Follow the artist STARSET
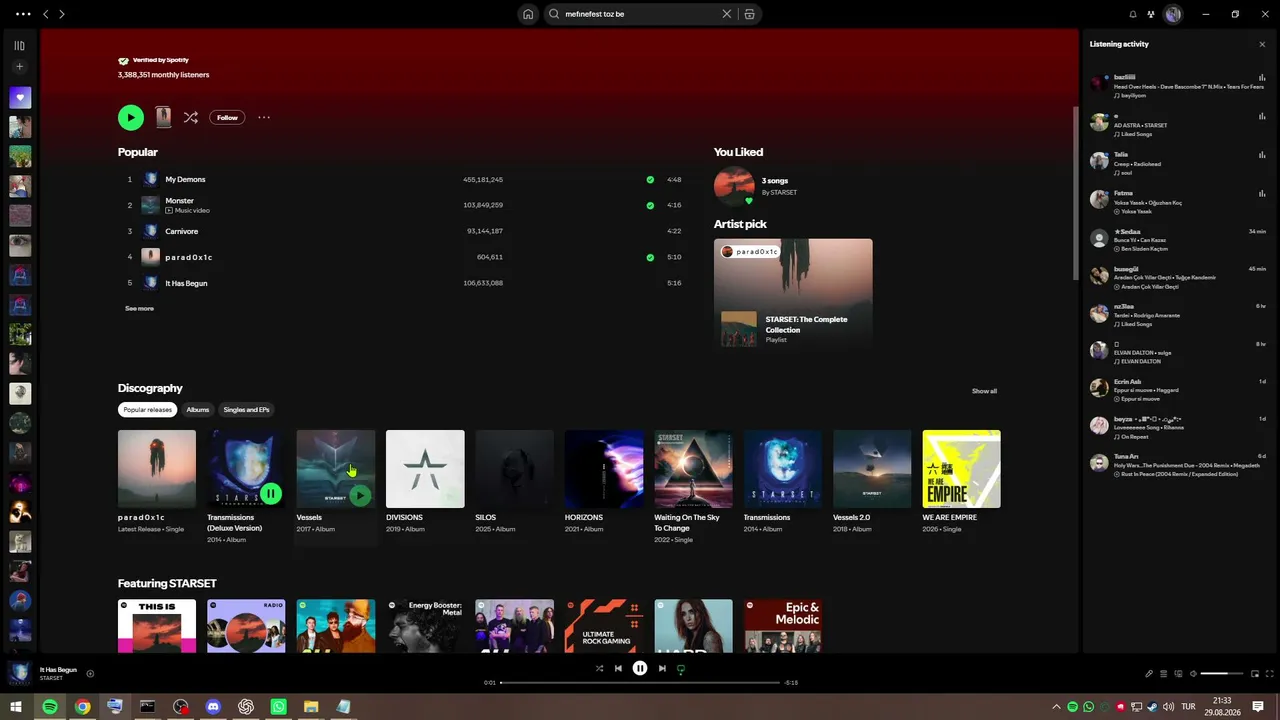Viewport: 1280px width, 720px height. coord(228,117)
